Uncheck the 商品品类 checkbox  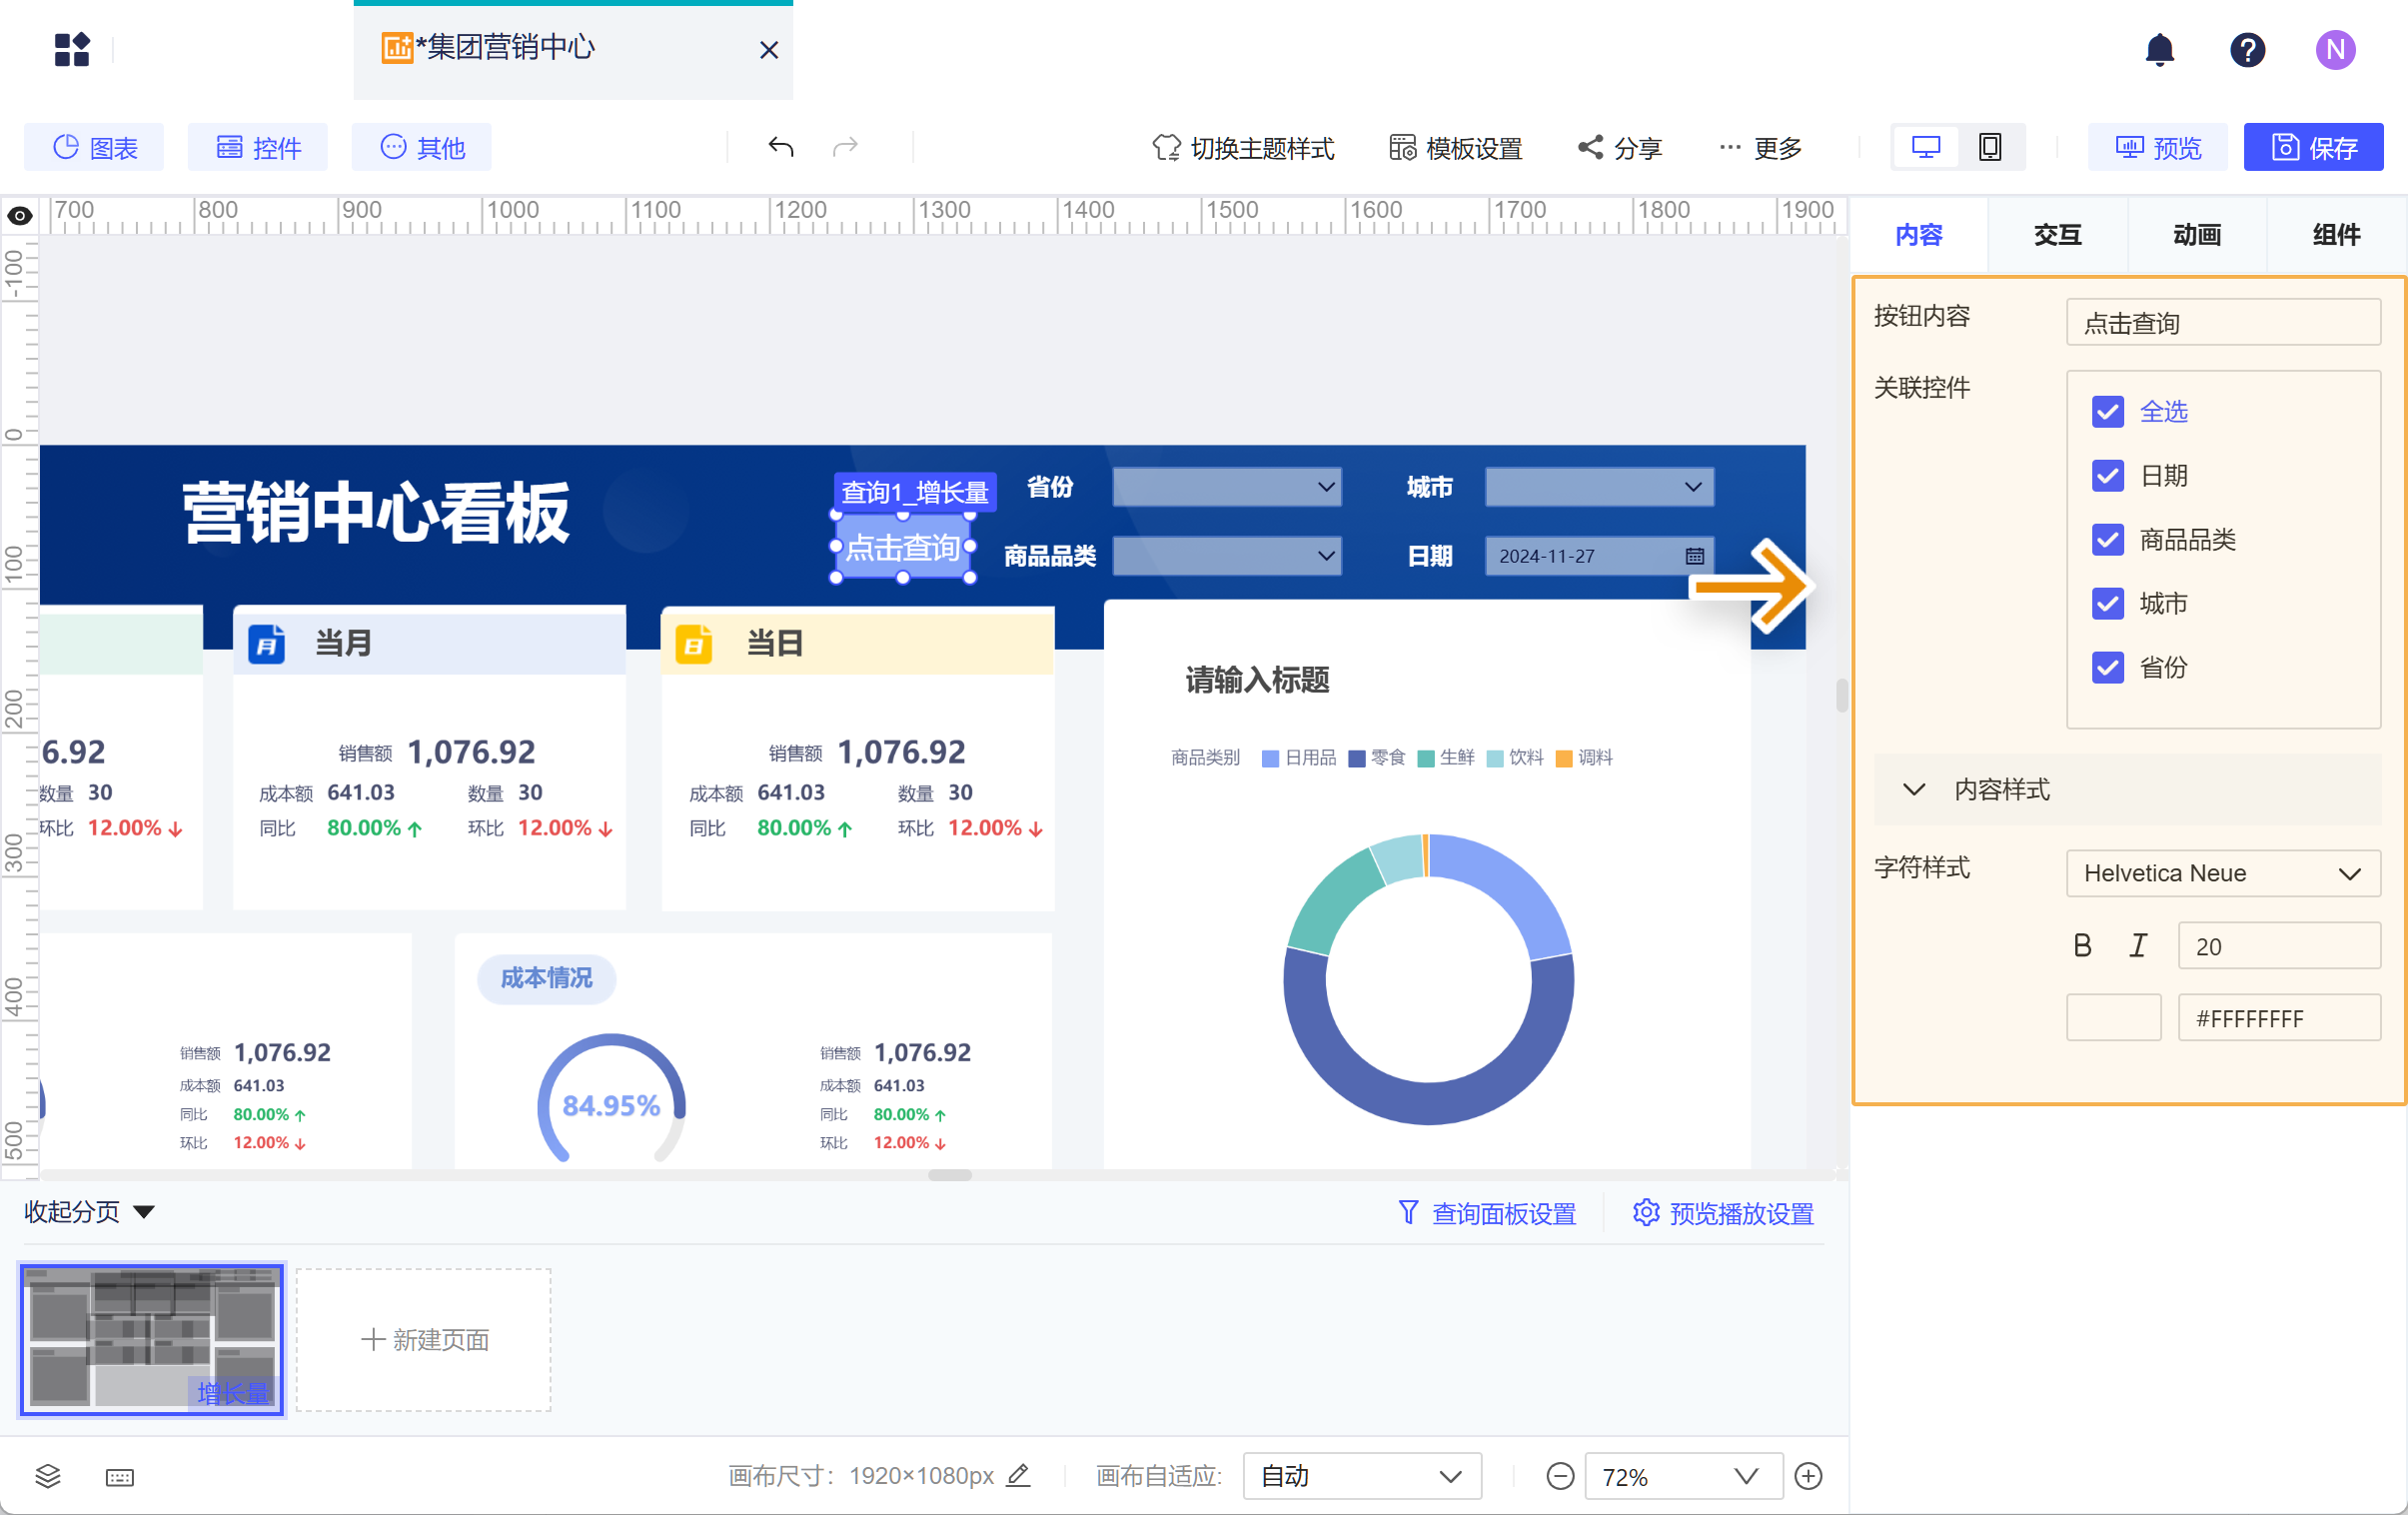click(x=2107, y=539)
